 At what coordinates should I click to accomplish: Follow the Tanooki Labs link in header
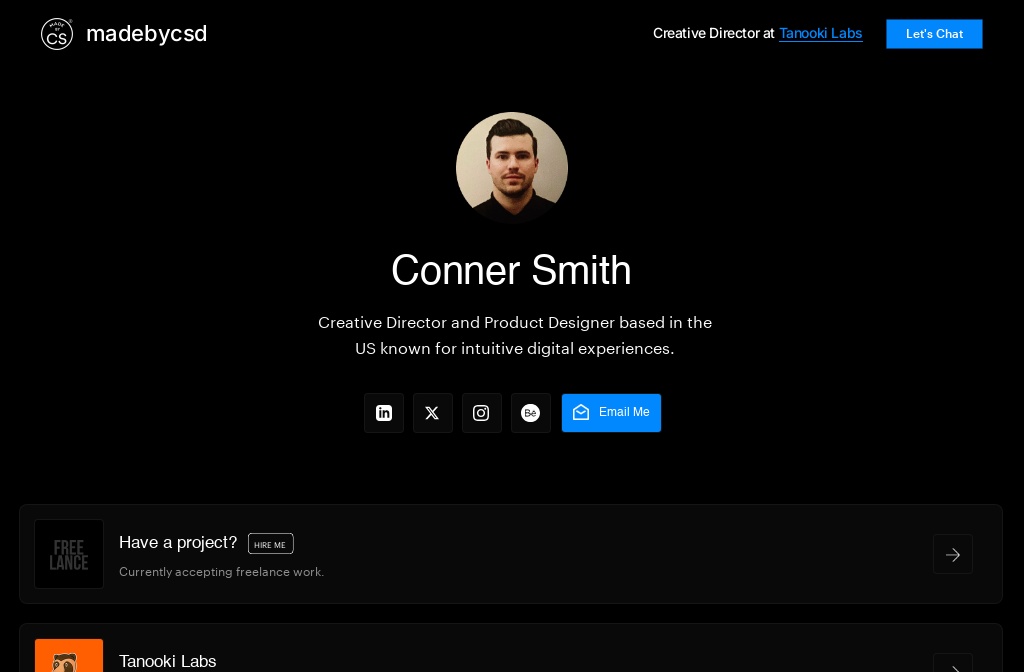tap(820, 33)
